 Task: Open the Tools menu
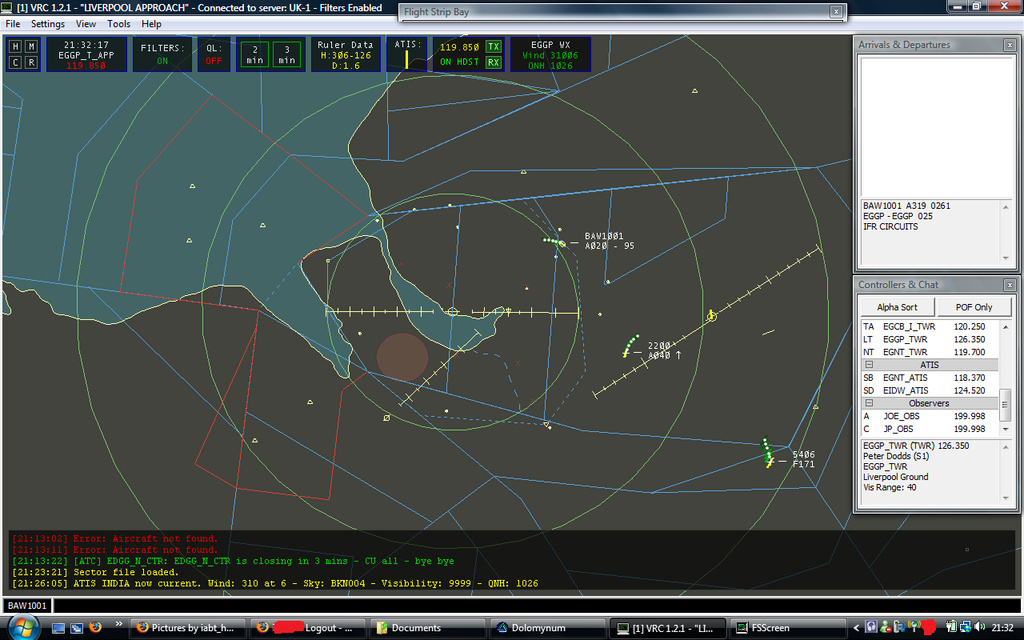tap(118, 23)
